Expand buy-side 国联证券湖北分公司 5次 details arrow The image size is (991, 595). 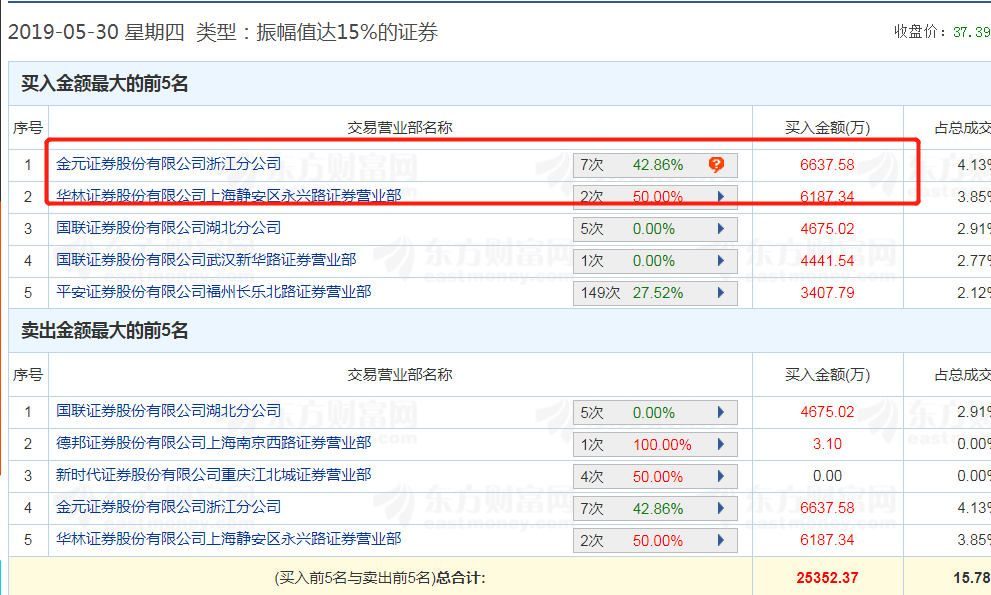[x=720, y=229]
